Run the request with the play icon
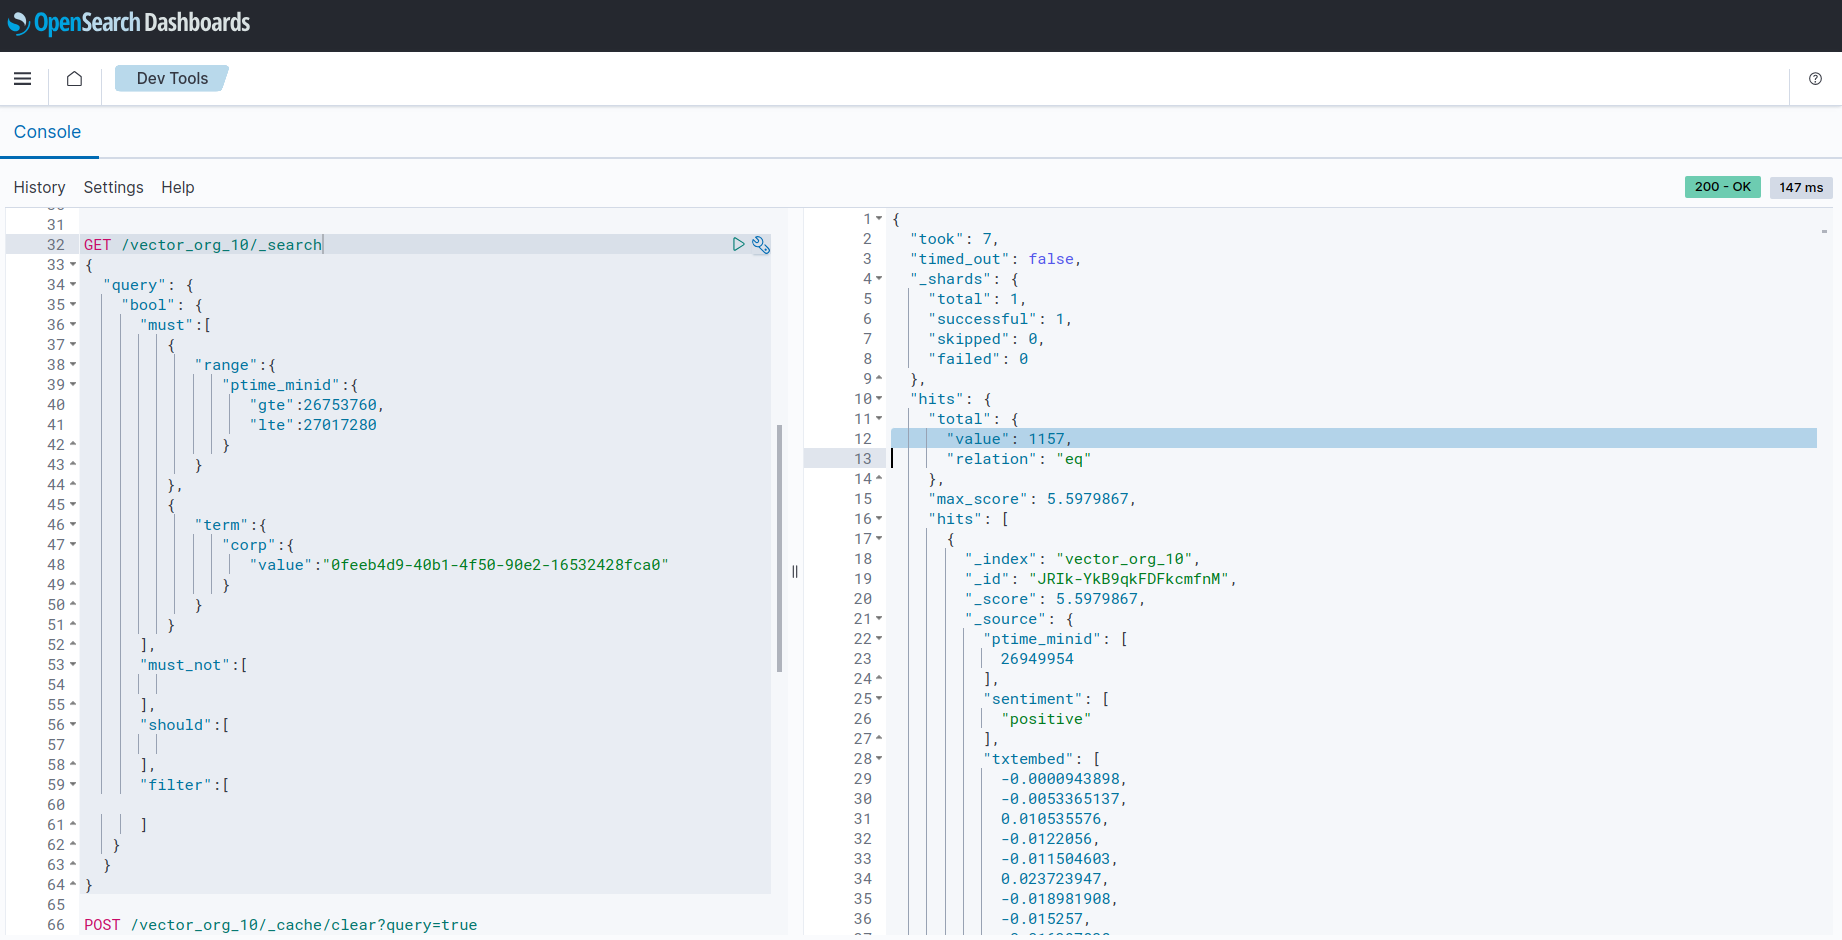 (x=738, y=244)
